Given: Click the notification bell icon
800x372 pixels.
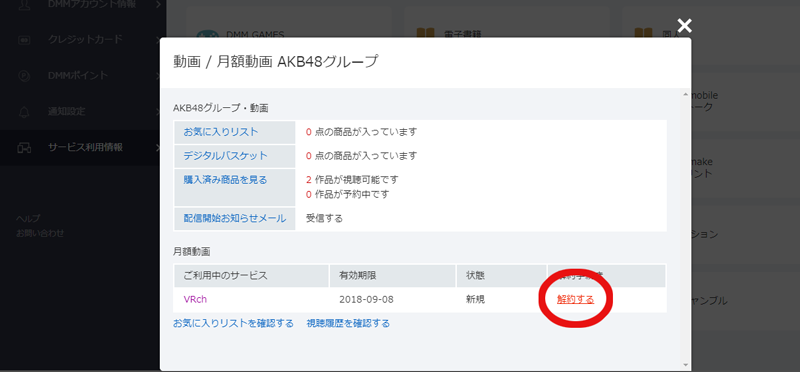Looking at the screenshot, I should [x=24, y=112].
